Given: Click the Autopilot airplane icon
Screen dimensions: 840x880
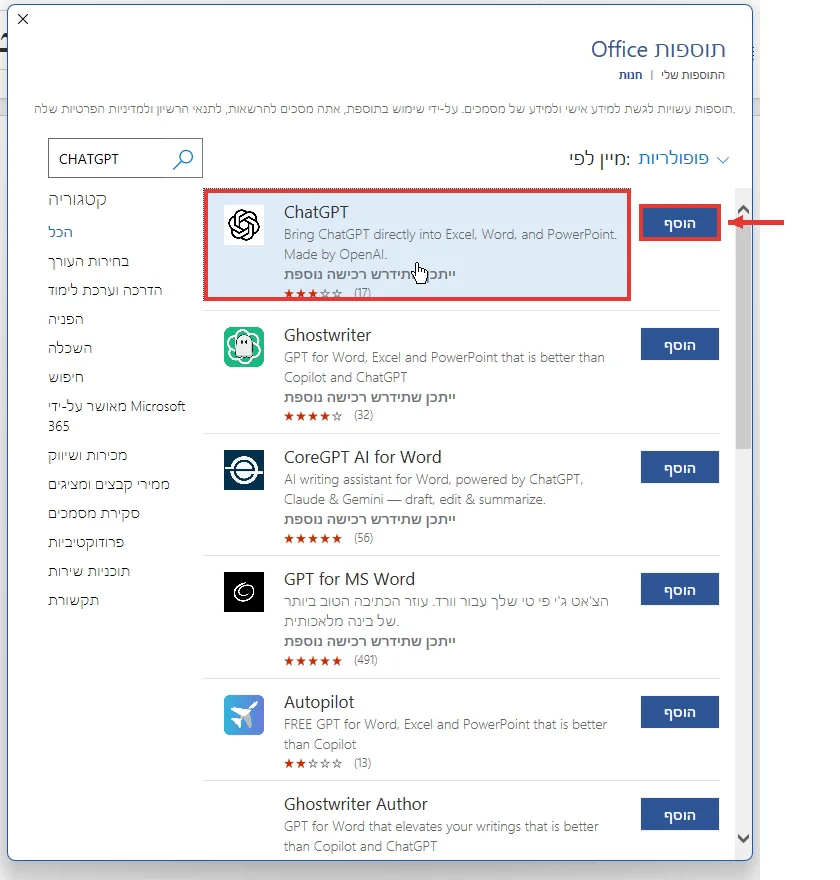Looking at the screenshot, I should pyautogui.click(x=244, y=715).
